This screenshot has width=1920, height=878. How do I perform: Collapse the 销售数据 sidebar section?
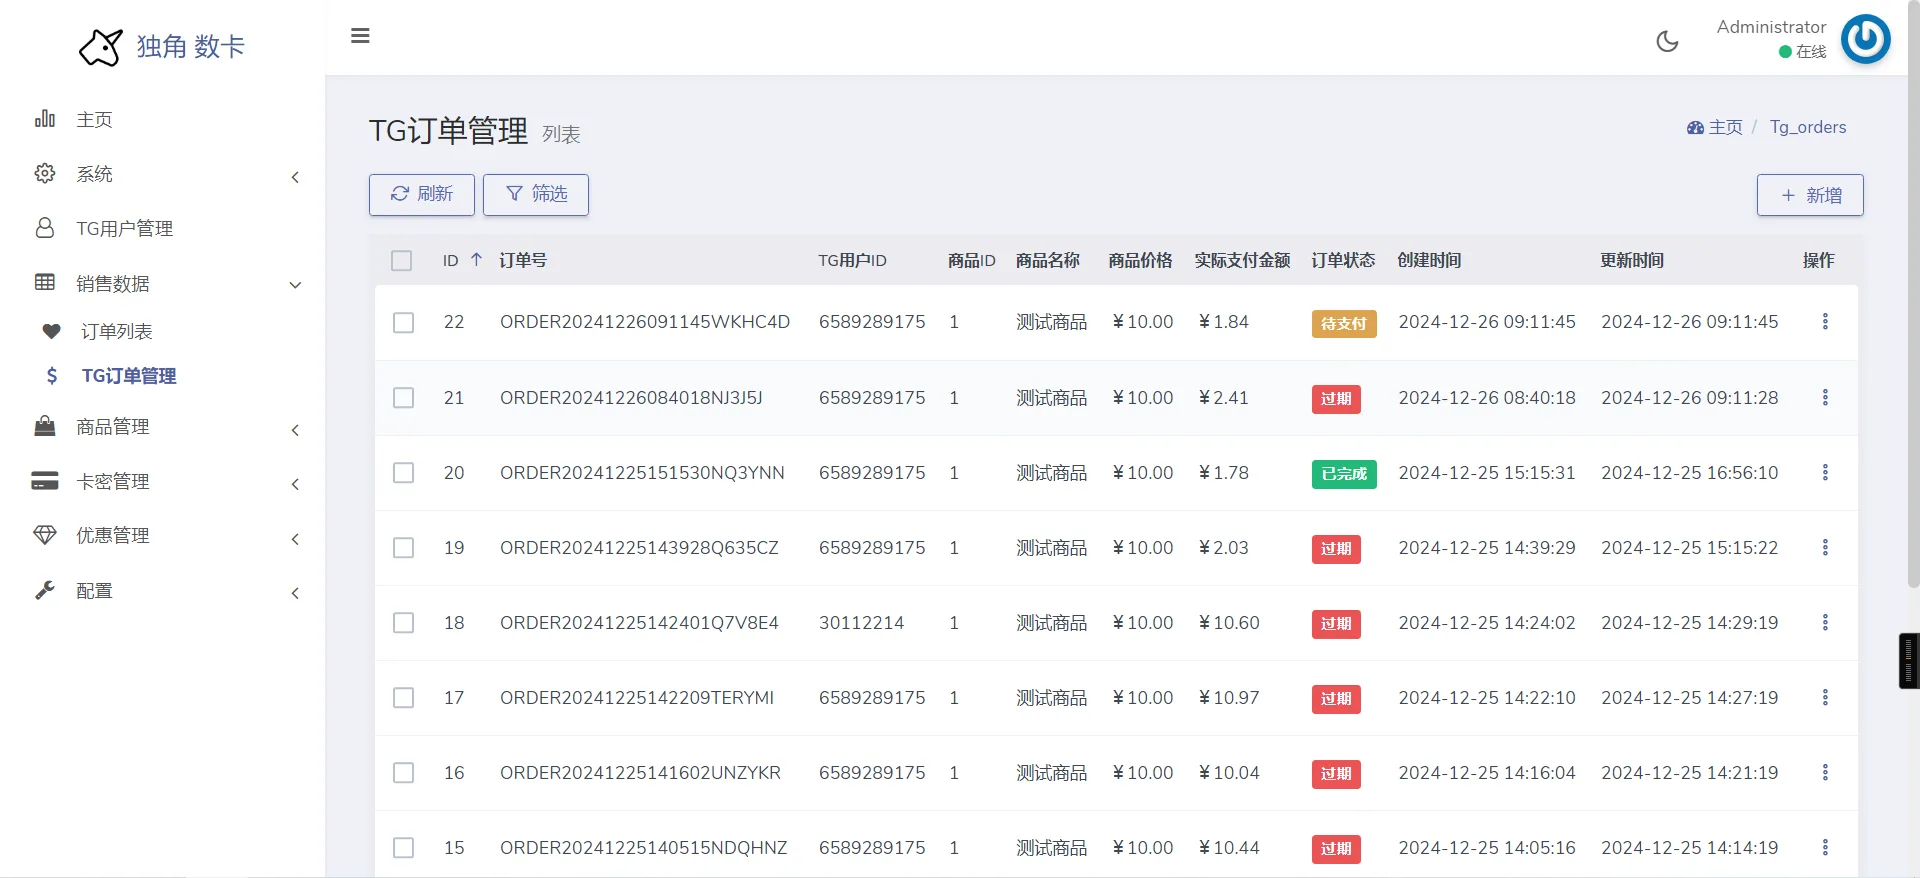click(165, 284)
